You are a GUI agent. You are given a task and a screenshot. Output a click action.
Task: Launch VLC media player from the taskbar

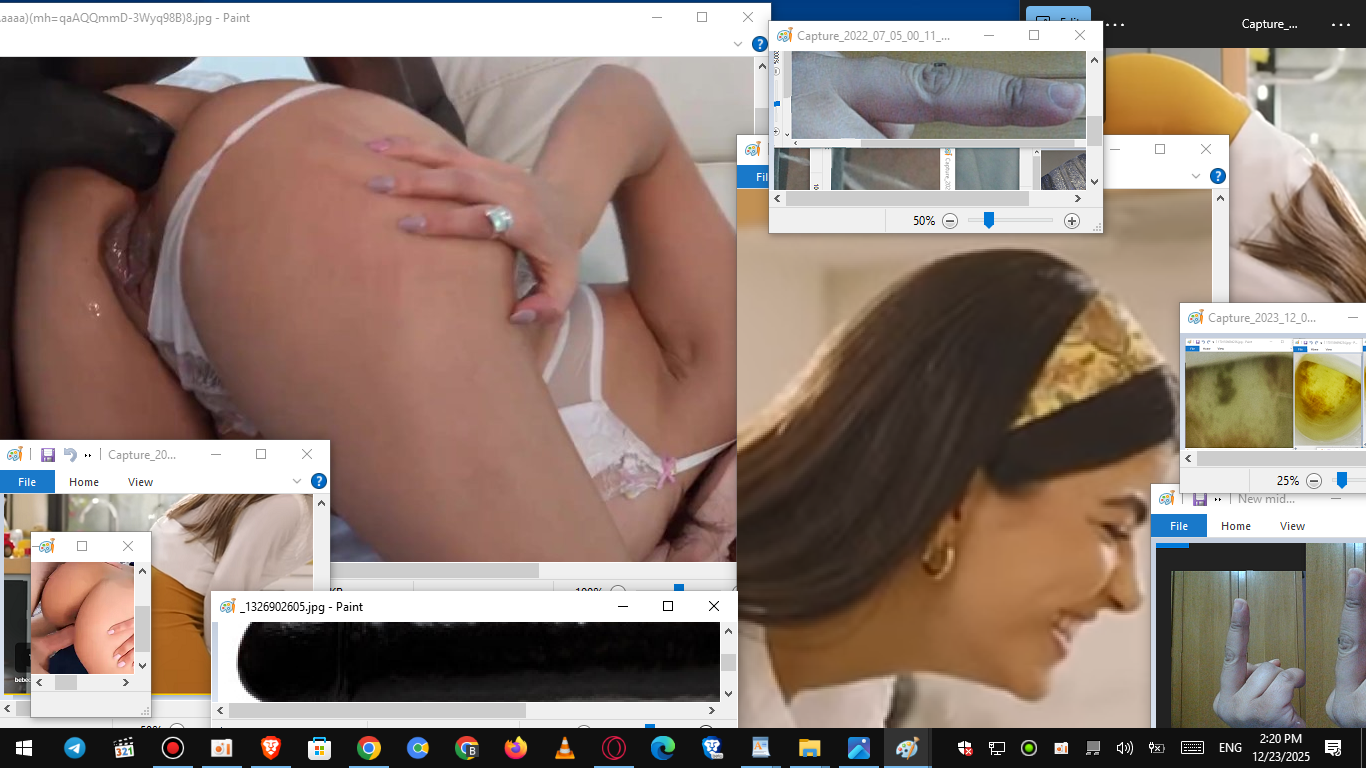[565, 748]
